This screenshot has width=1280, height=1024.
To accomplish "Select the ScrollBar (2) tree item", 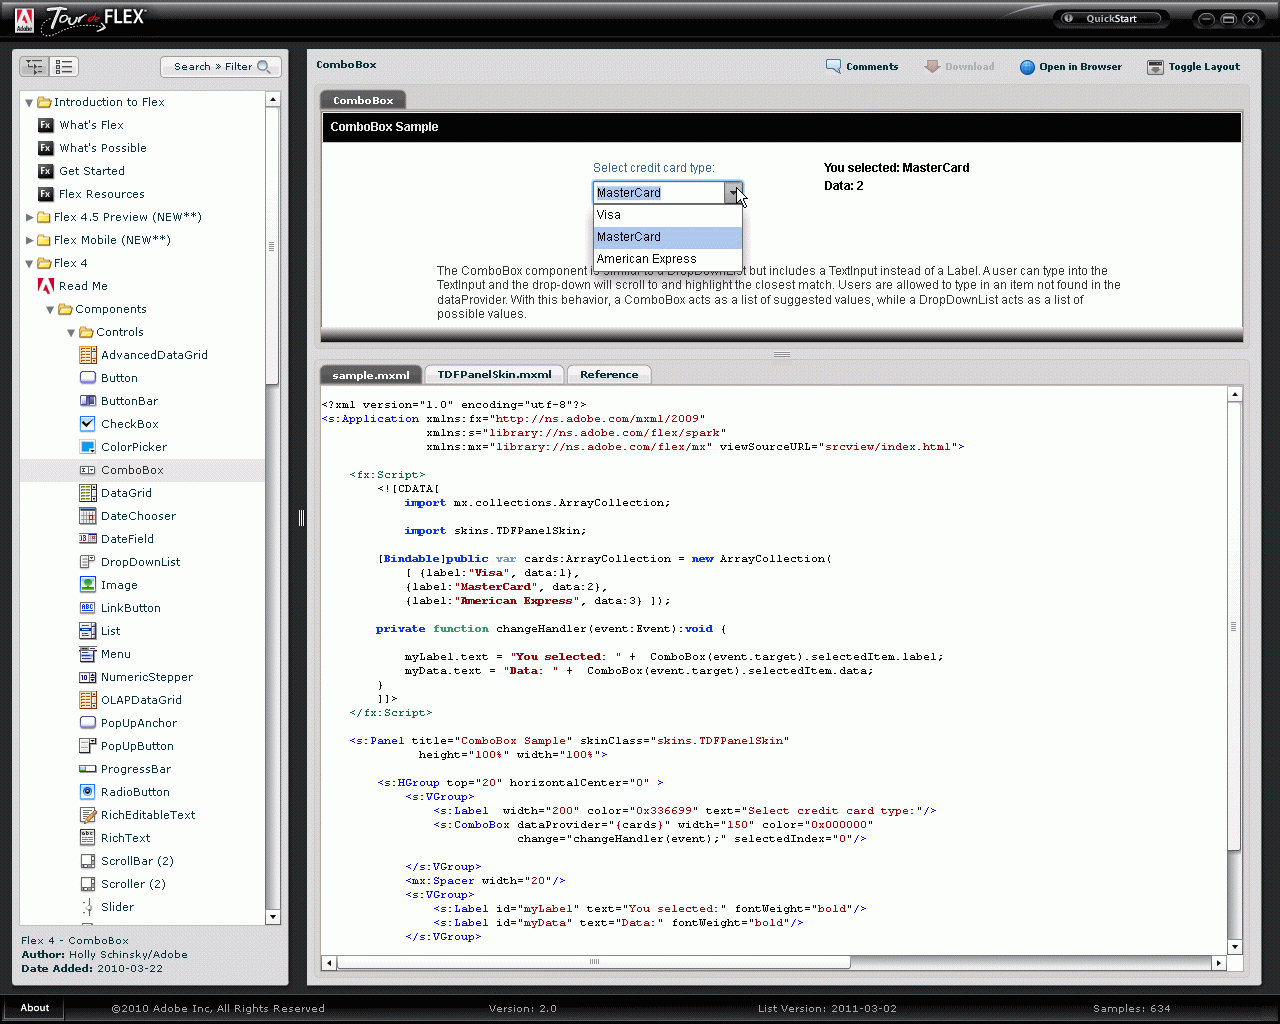I will click(x=137, y=861).
